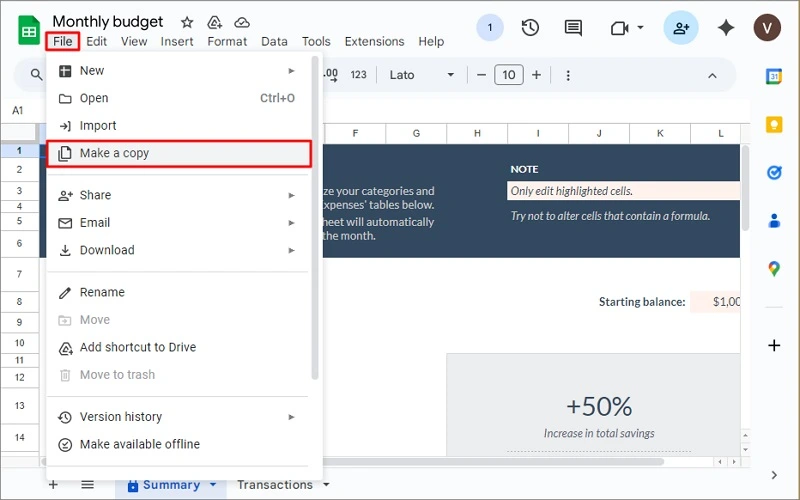Open the Edit menu
The image size is (800, 500).
coord(96,41)
